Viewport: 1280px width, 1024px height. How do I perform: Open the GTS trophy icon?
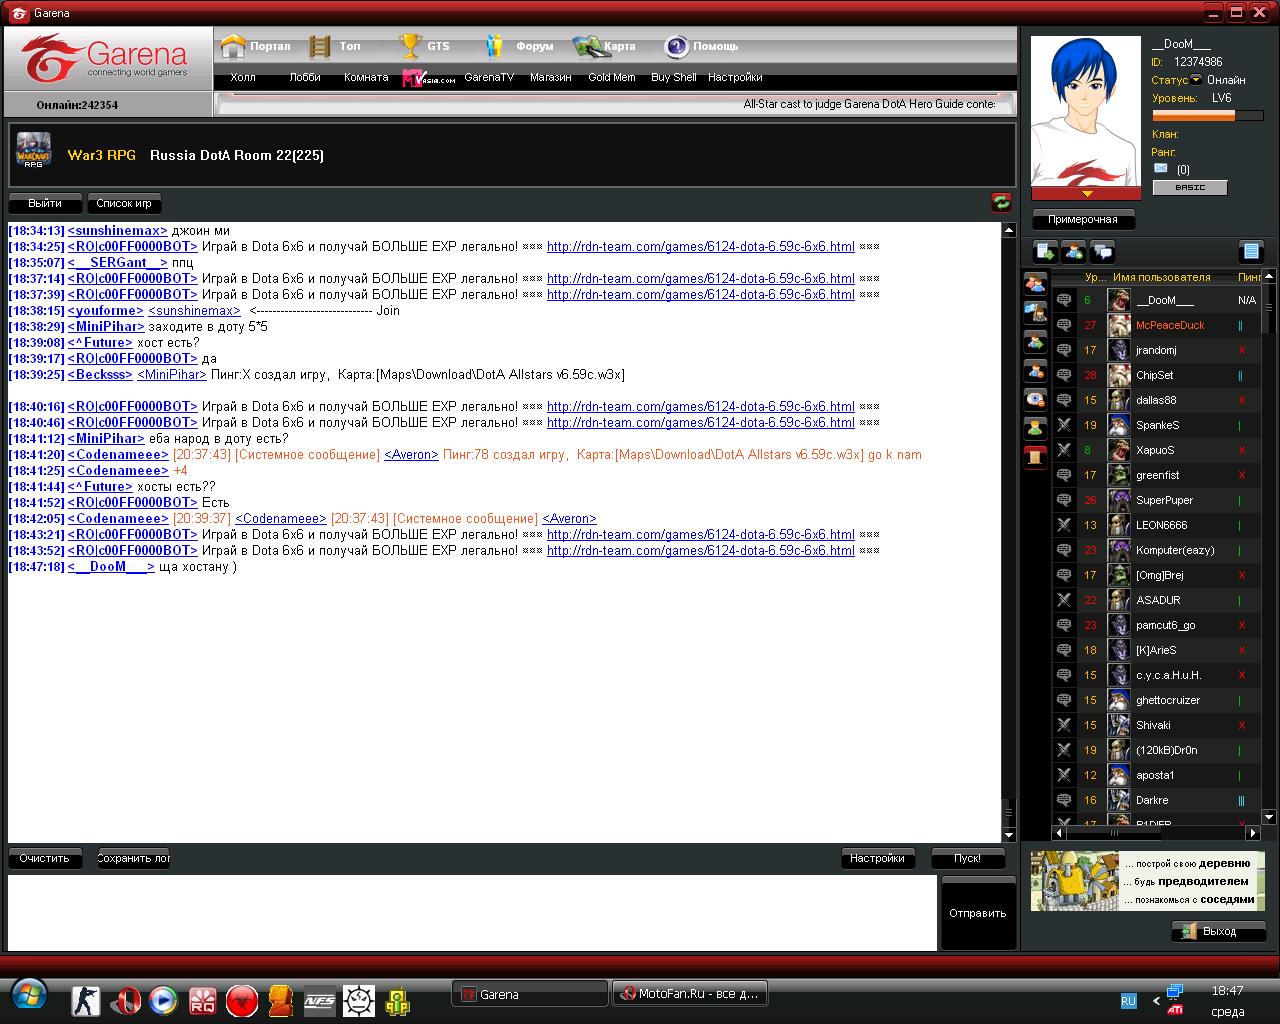[x=410, y=46]
